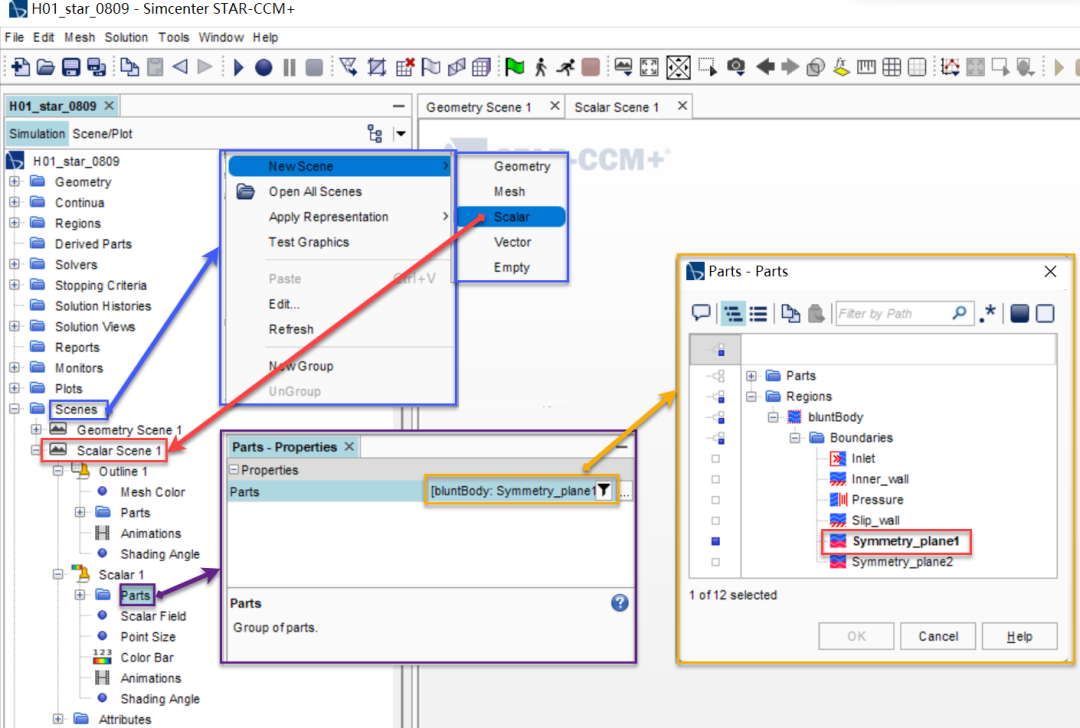
Task: Click the Save All double-disk icon
Action: [x=96, y=67]
